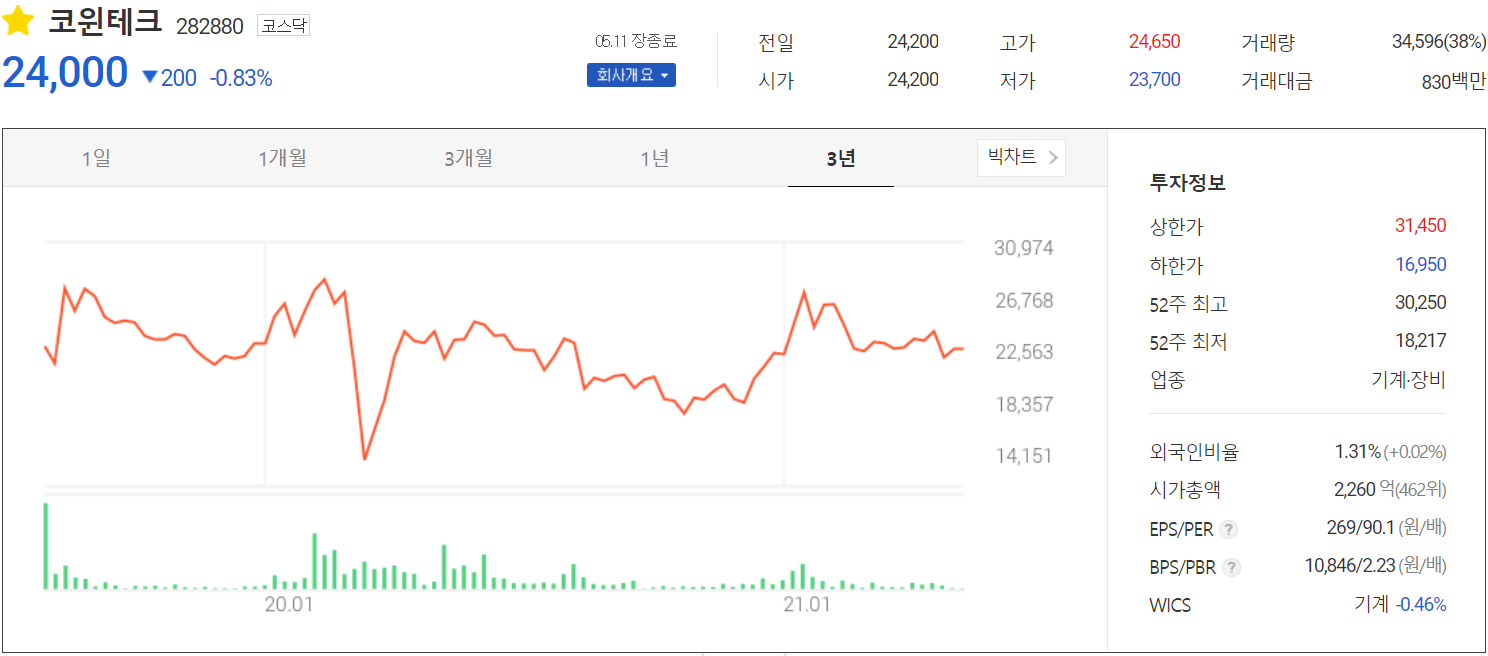Switch chart to 1년 tab
Screen dimensions: 1488x656
pos(655,157)
